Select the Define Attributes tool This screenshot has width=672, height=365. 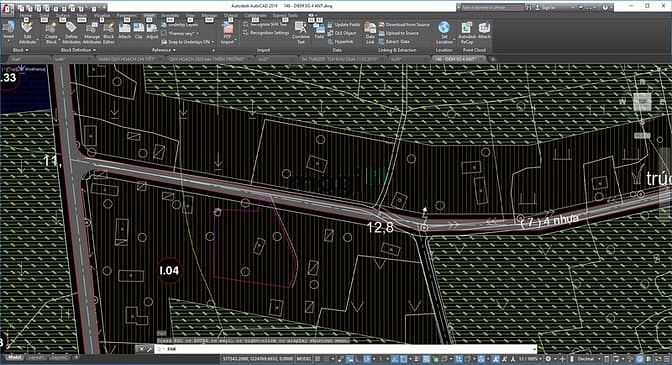point(71,33)
